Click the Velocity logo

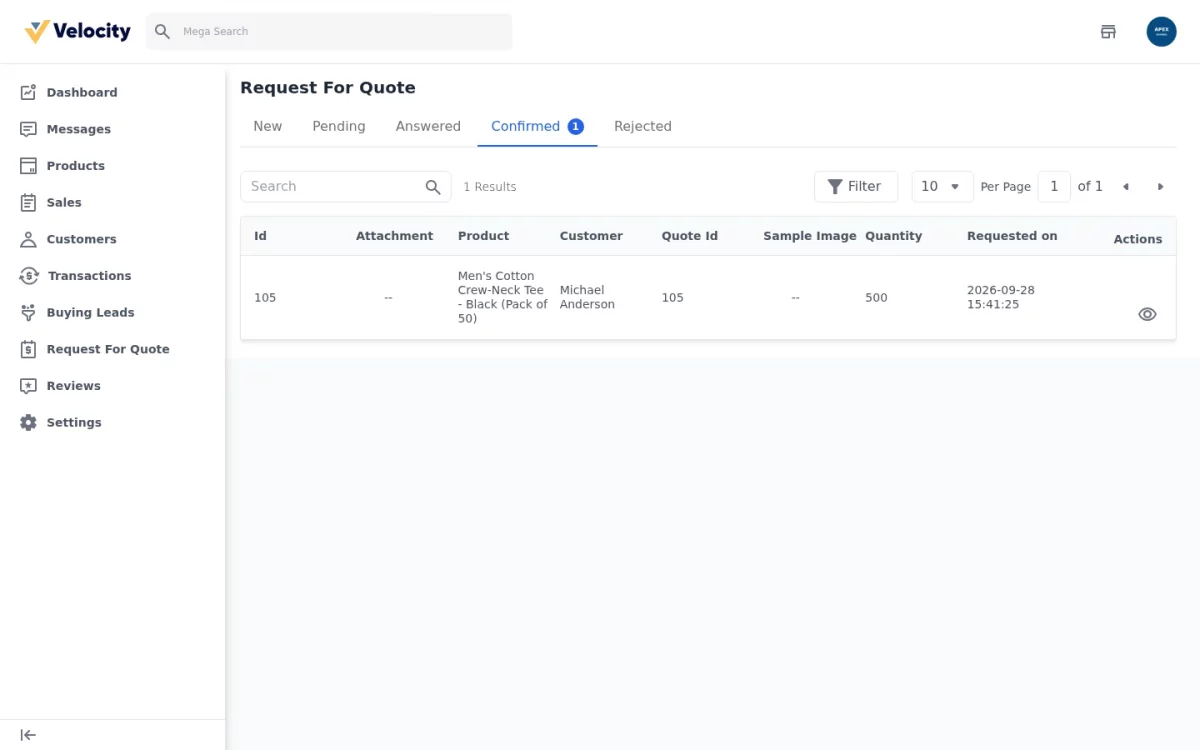pyautogui.click(x=77, y=32)
